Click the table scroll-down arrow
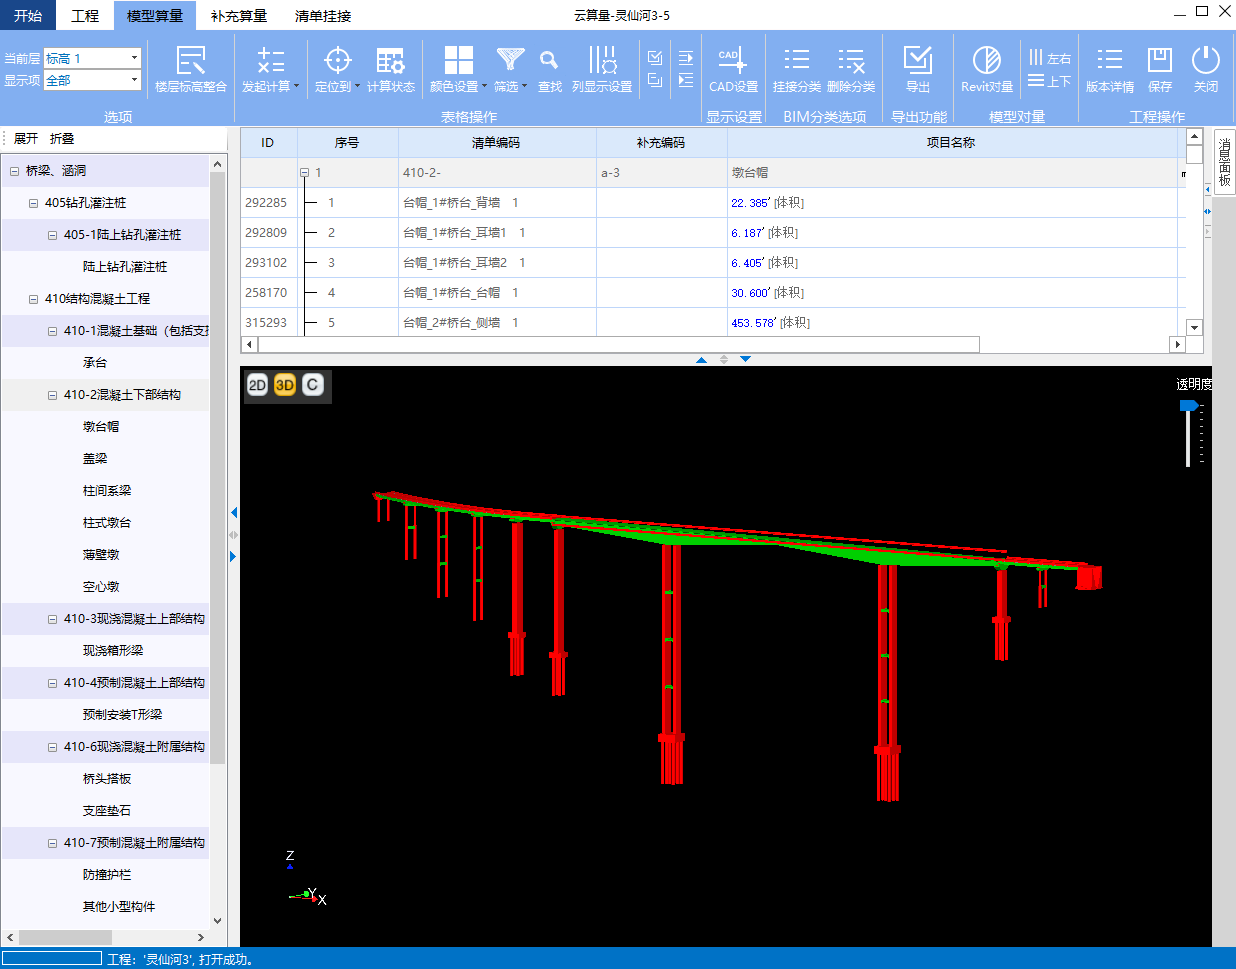 coord(1194,327)
